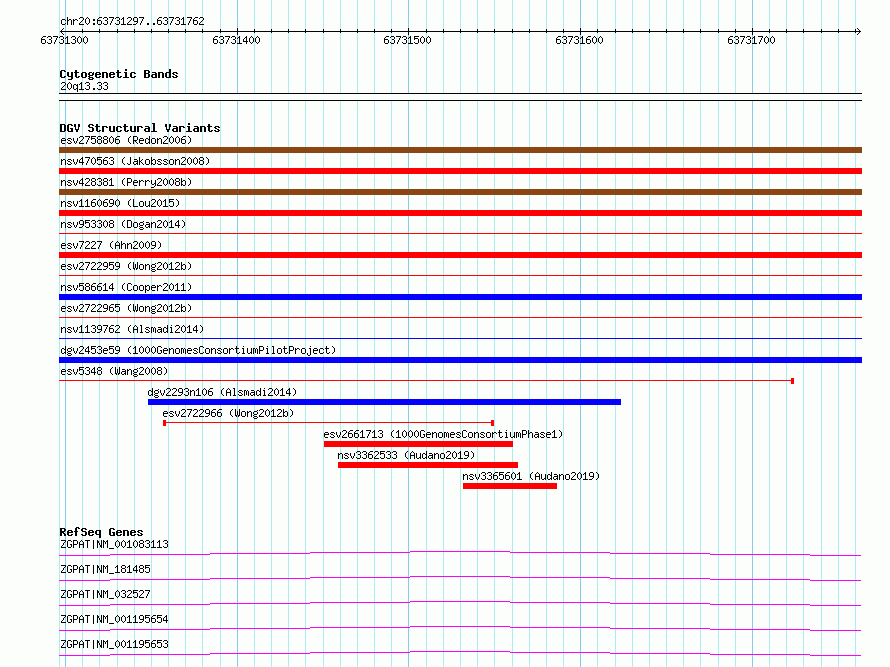The width and height of the screenshot is (890, 667).
Task: Select the brown esv2758806 variant bar
Action: click(x=460, y=150)
